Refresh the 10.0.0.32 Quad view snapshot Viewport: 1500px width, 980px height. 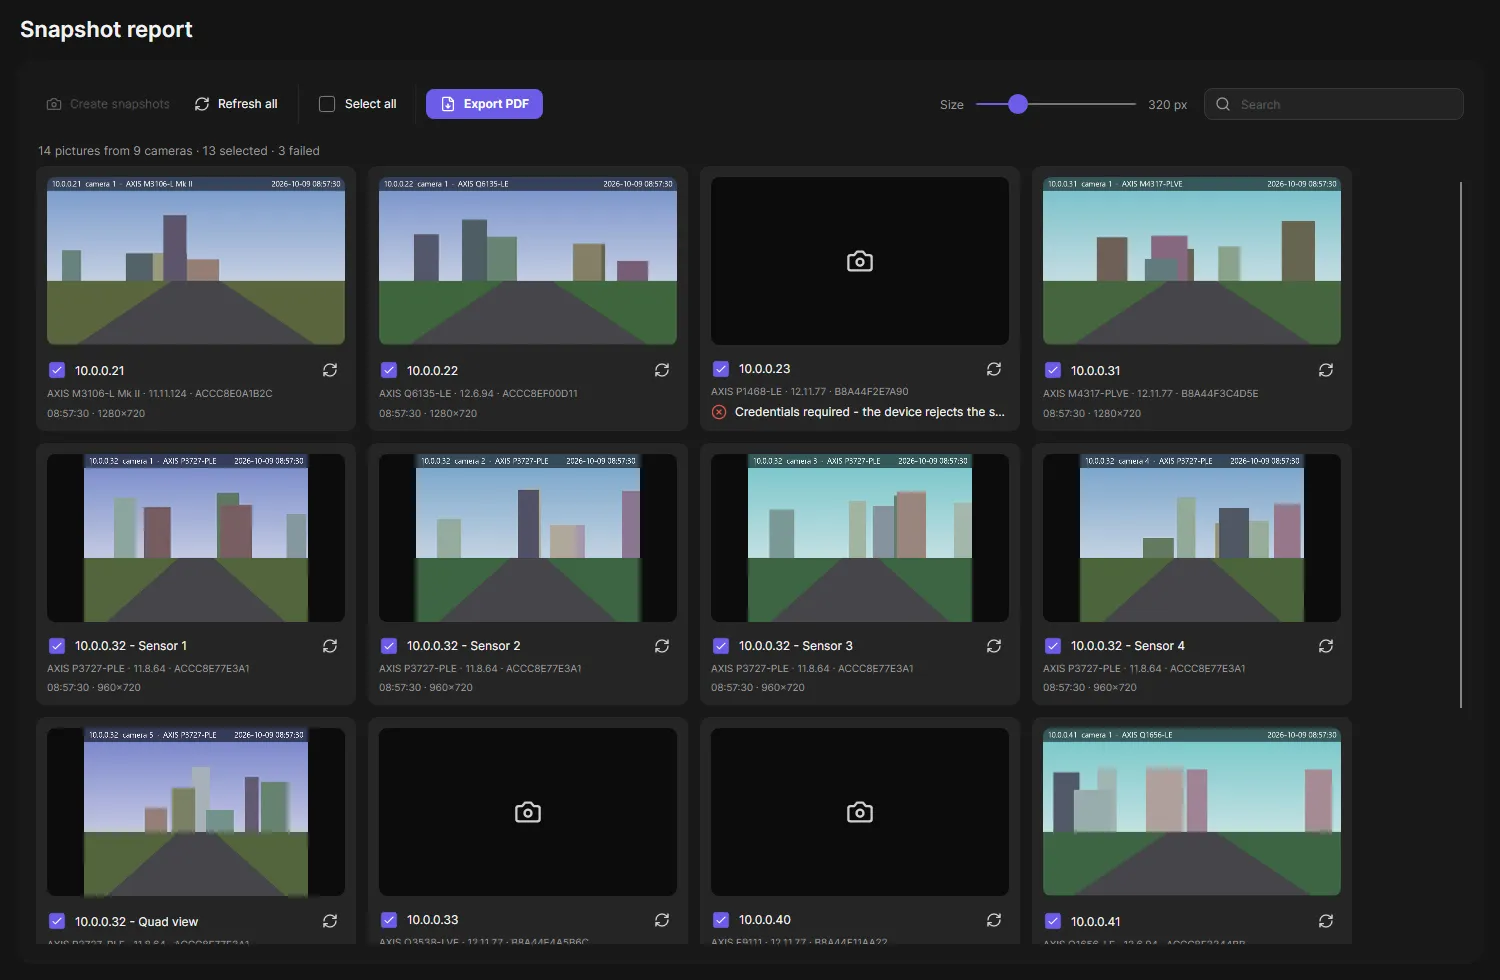click(x=330, y=921)
